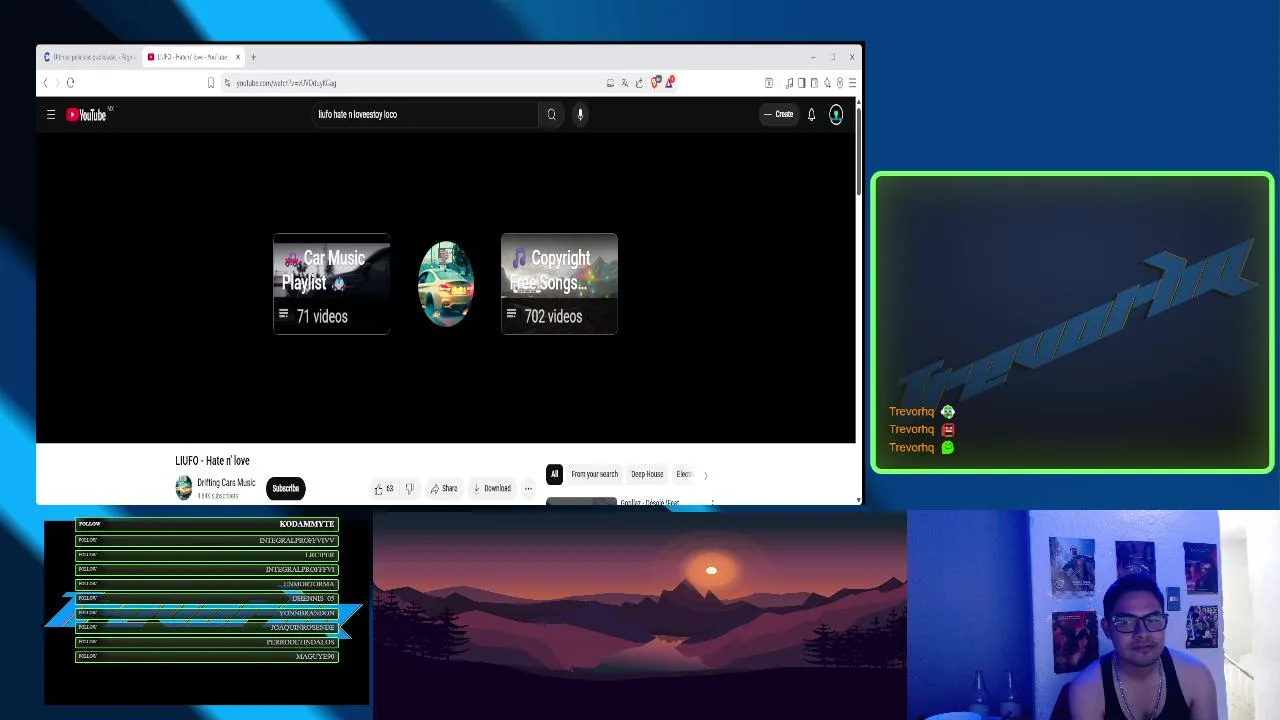This screenshot has width=1280, height=720.
Task: Click follower name KODAMMYTE
Action: tap(307, 524)
